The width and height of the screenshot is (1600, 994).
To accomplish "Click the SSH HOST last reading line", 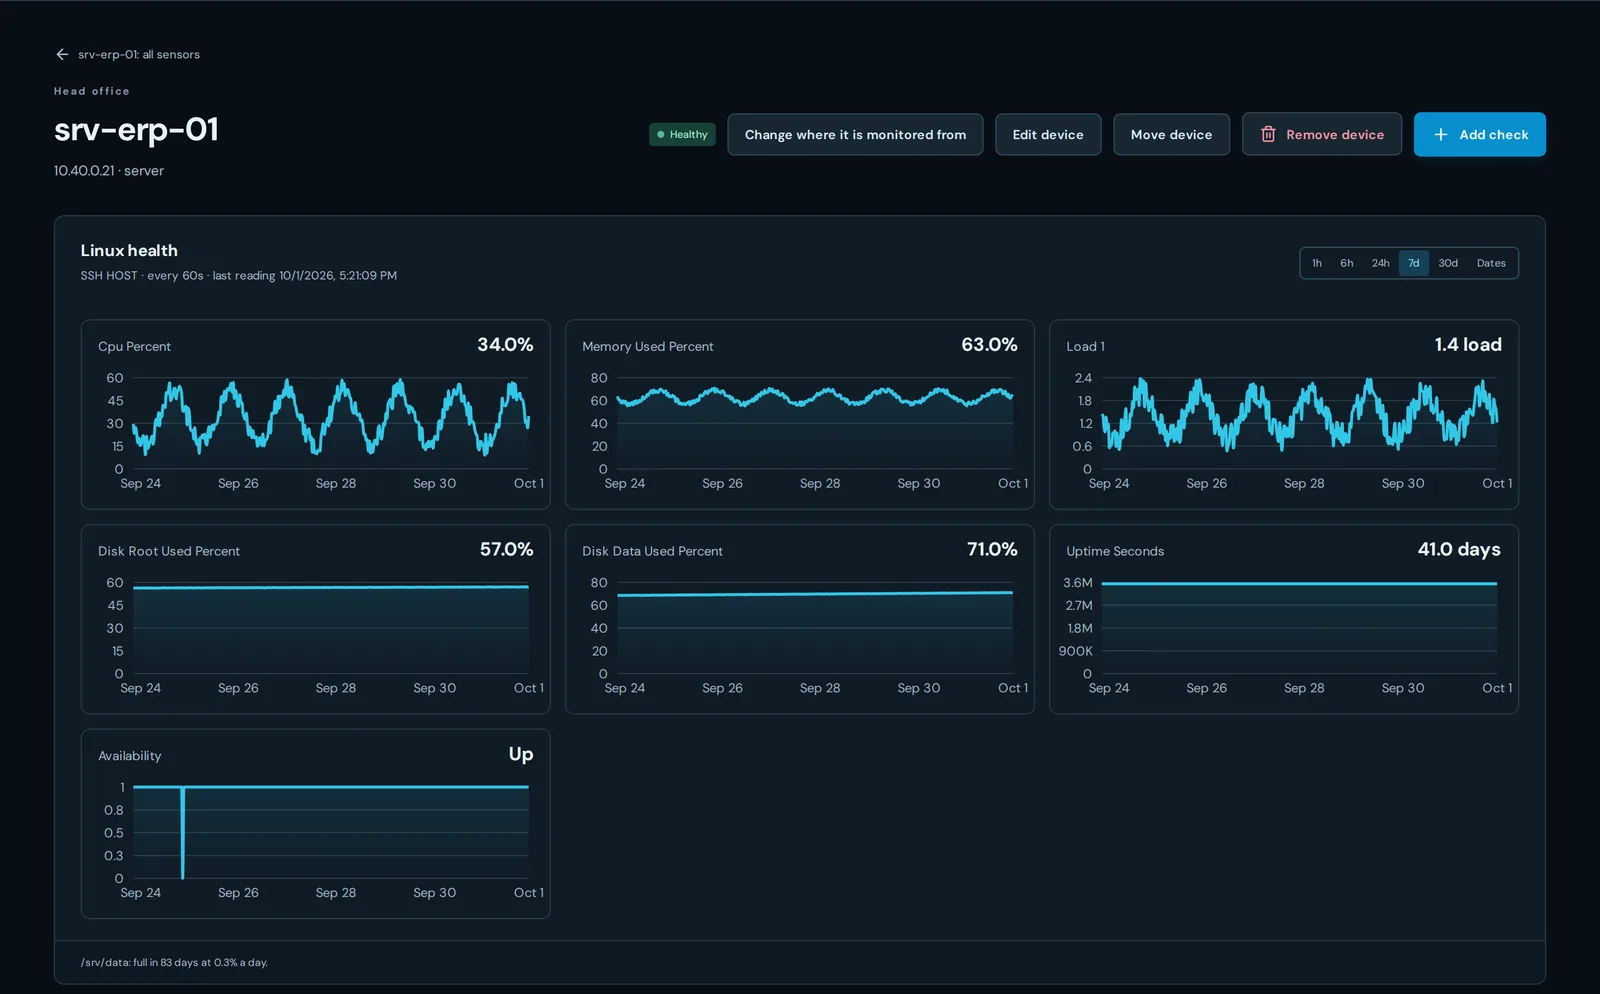I will click(x=239, y=276).
